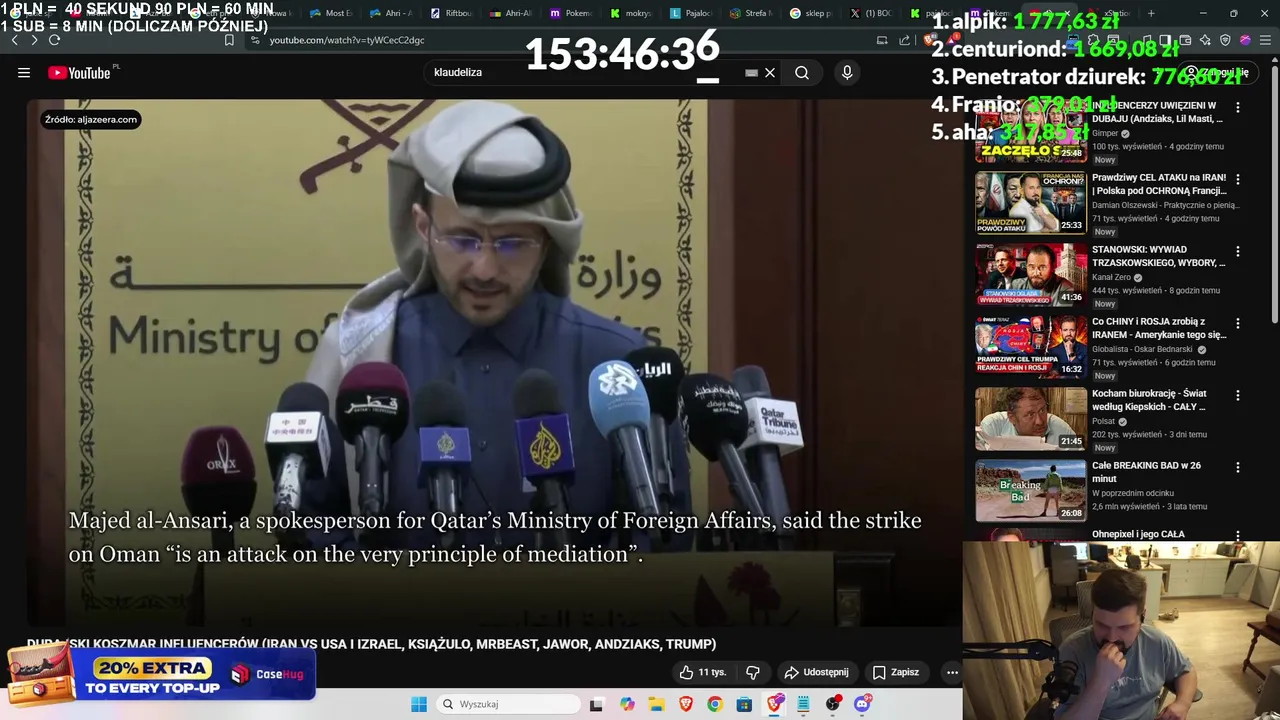This screenshot has height=720, width=1280.
Task: Go forward in browser history
Action: 34,40
